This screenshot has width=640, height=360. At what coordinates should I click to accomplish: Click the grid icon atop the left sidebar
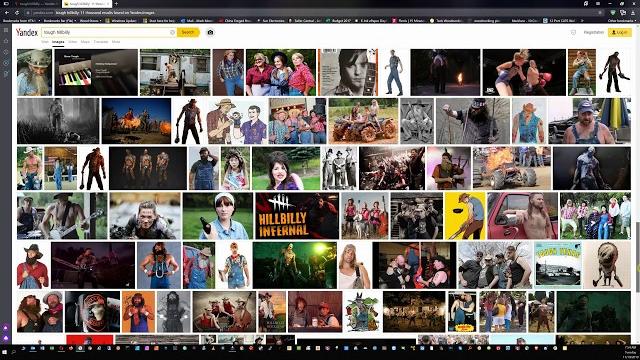click(x=6, y=30)
